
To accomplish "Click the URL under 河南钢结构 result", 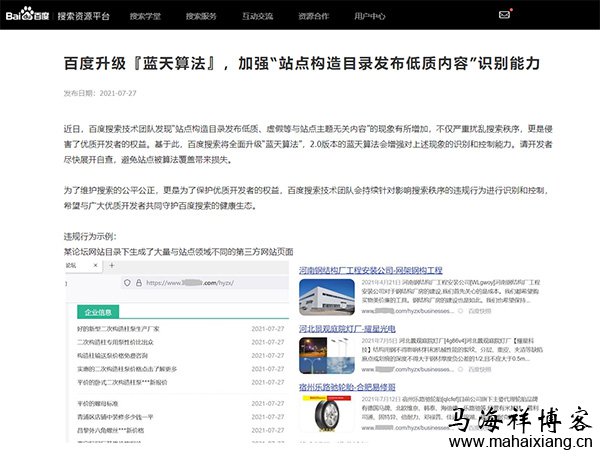I will pyautogui.click(x=408, y=311).
